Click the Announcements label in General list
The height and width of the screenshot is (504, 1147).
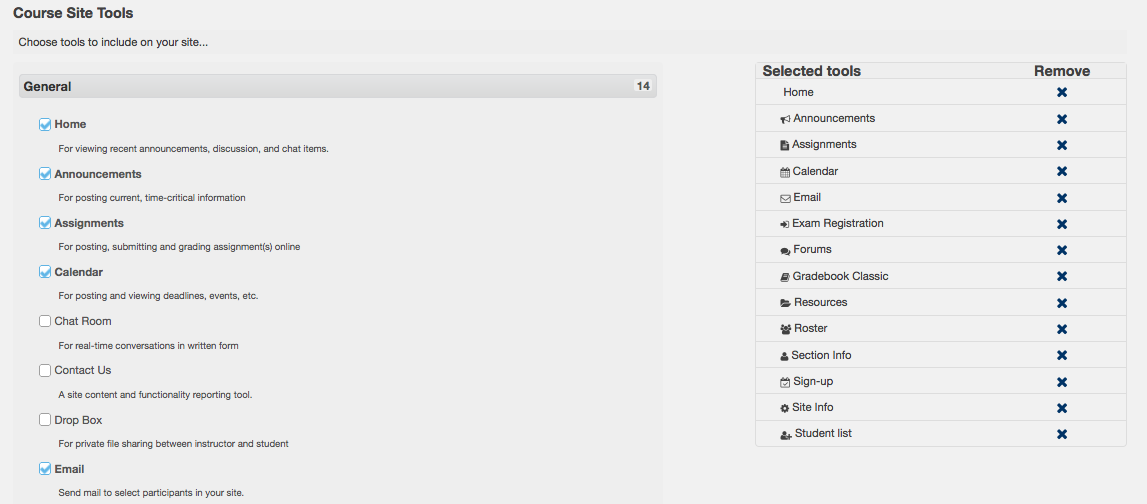click(x=98, y=174)
